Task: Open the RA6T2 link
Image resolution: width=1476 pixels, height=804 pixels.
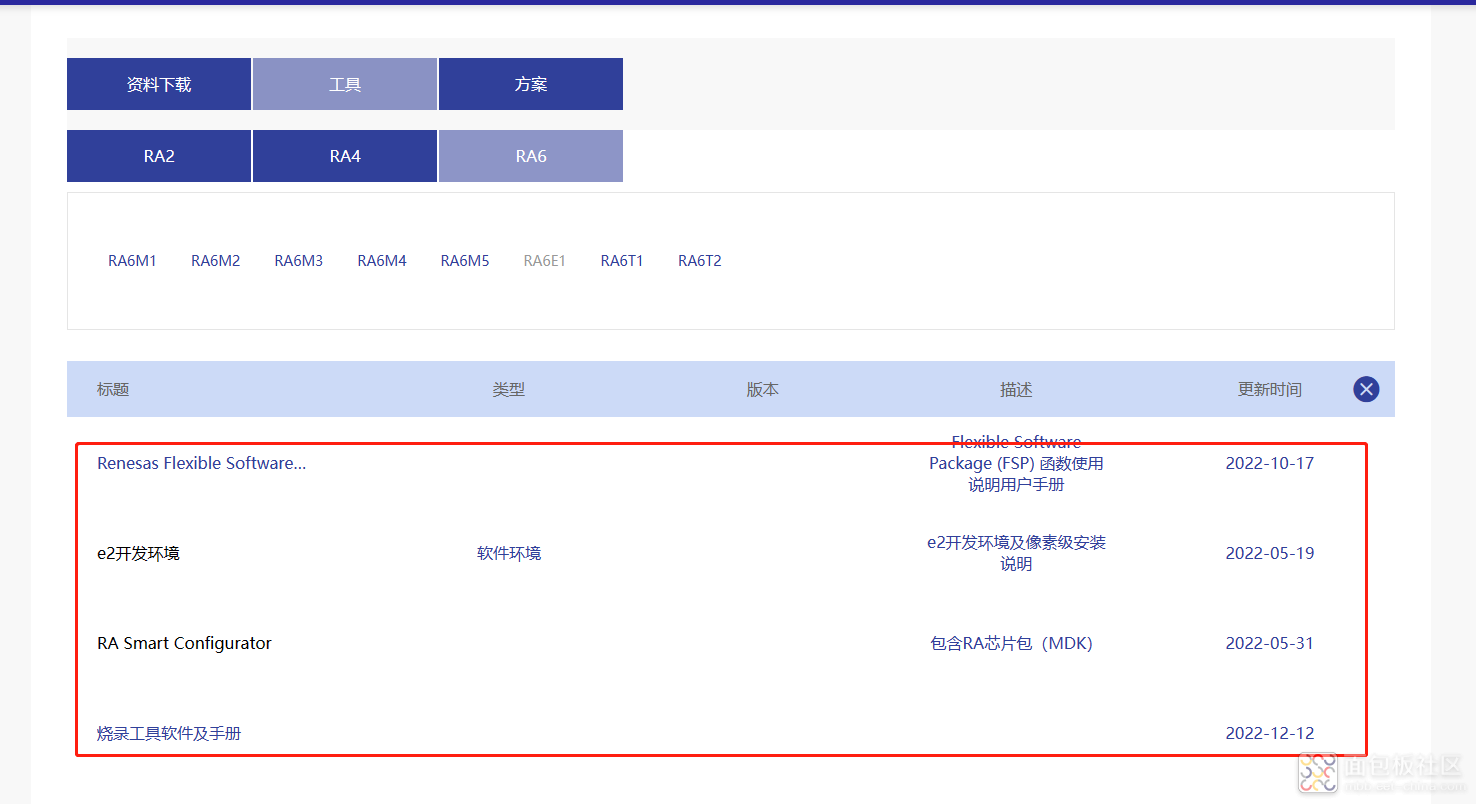Action: point(700,261)
